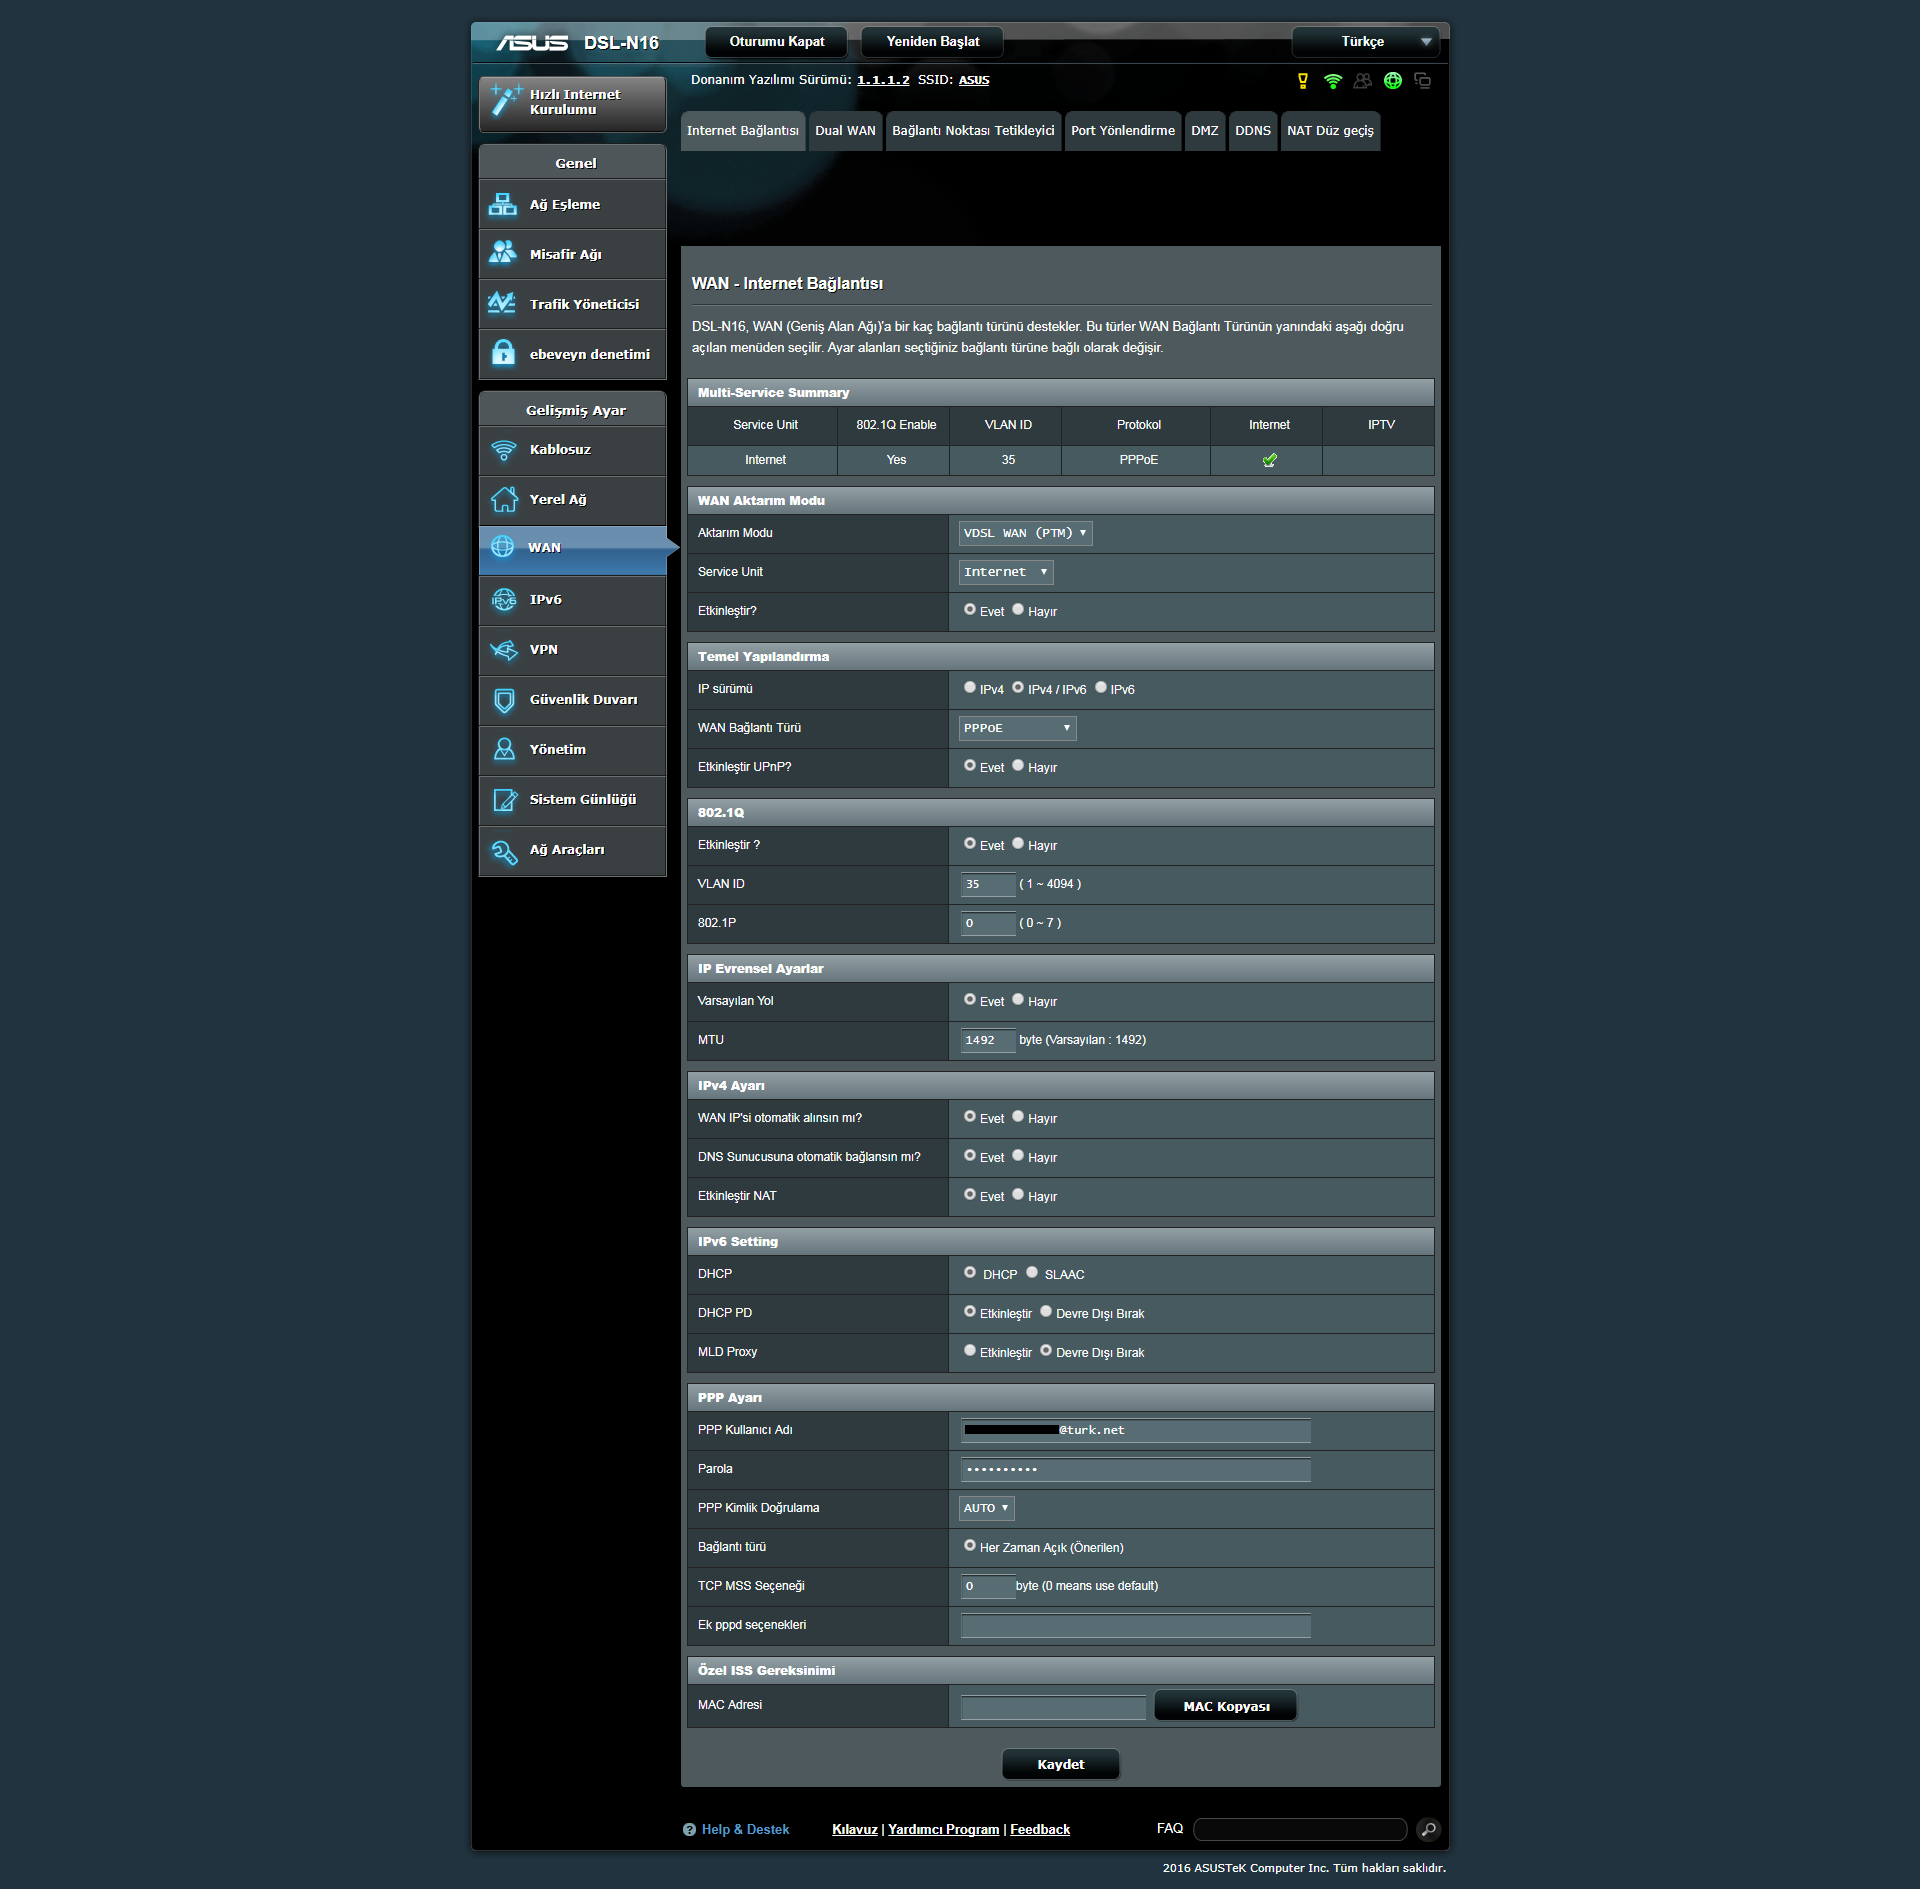Click the Kaydet button

[x=1060, y=1764]
